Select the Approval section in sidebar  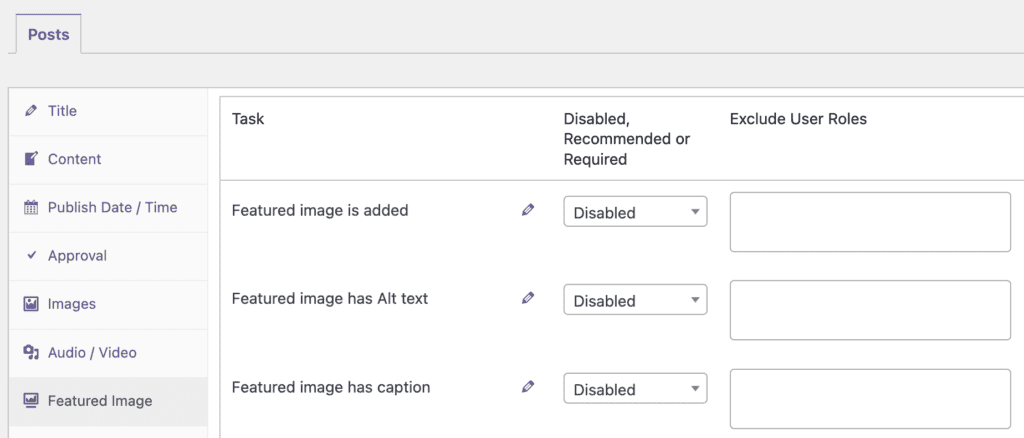tap(77, 256)
